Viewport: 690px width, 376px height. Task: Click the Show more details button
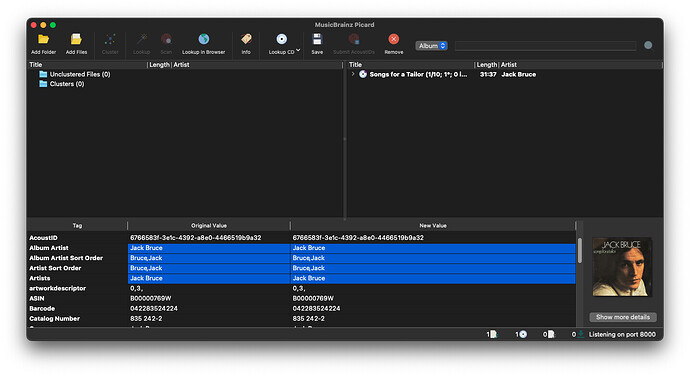(623, 317)
